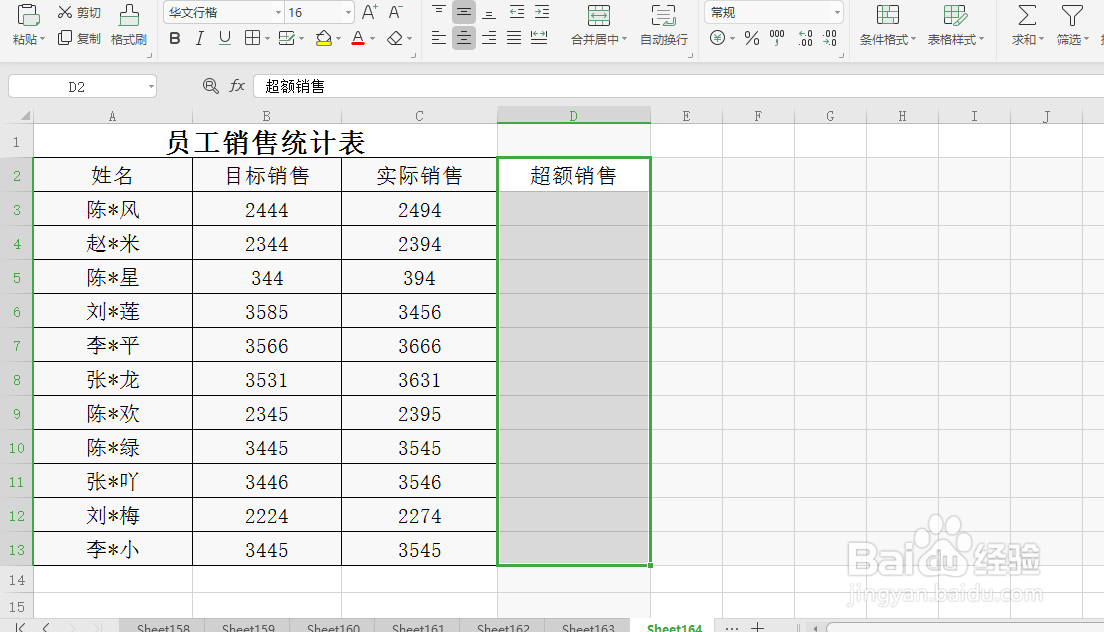Image resolution: width=1104 pixels, height=632 pixels.
Task: Open more sheets list (…) button
Action: (x=732, y=626)
